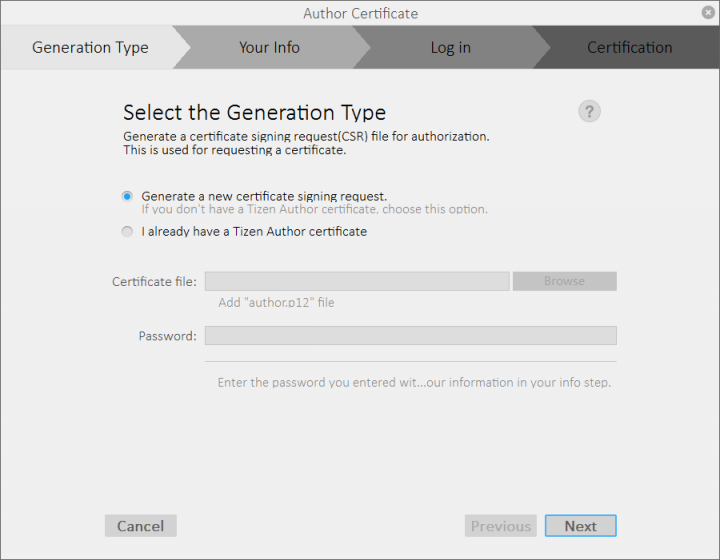Select Generate a new certificate signing request
720x560 pixels.
[x=127, y=196]
